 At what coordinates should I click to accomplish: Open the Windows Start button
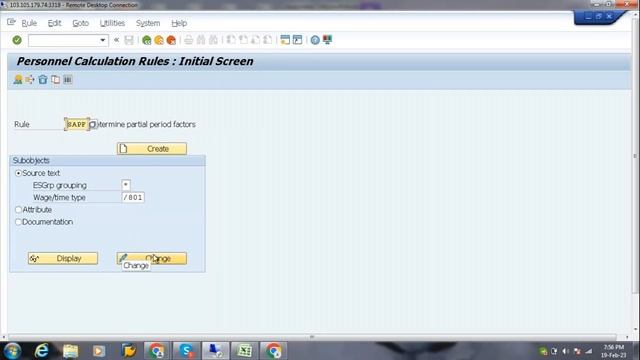(12, 351)
